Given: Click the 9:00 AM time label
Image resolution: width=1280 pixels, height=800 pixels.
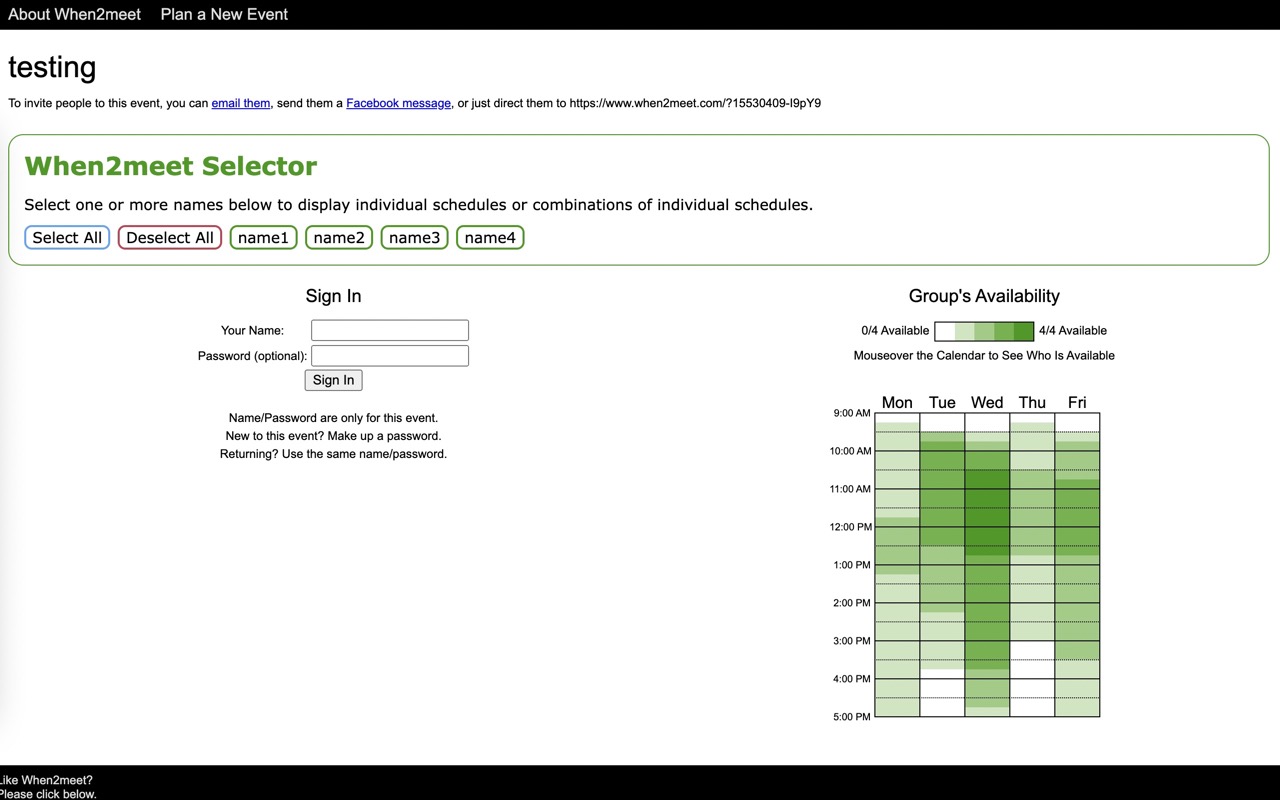Looking at the screenshot, I should pos(852,413).
